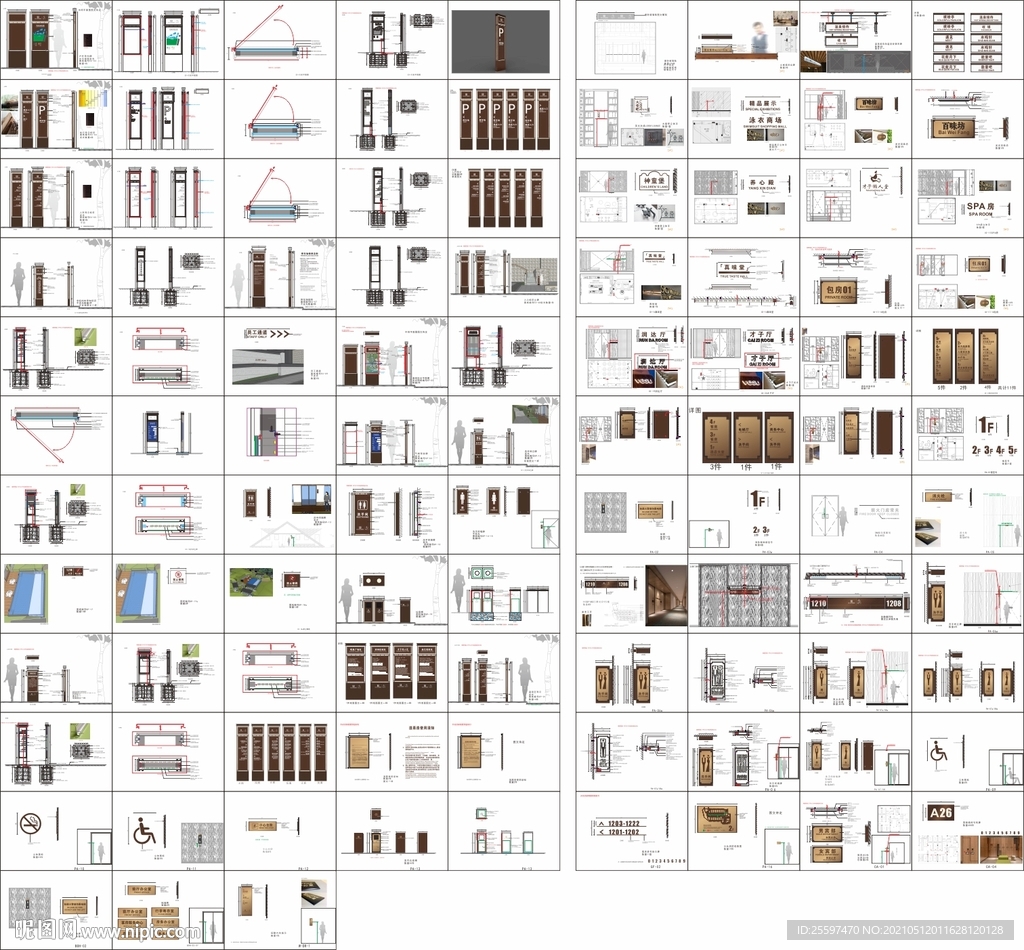Open the reception desk sheet with blurred person
Image resolution: width=1024 pixels, height=950 pixels.
click(744, 40)
